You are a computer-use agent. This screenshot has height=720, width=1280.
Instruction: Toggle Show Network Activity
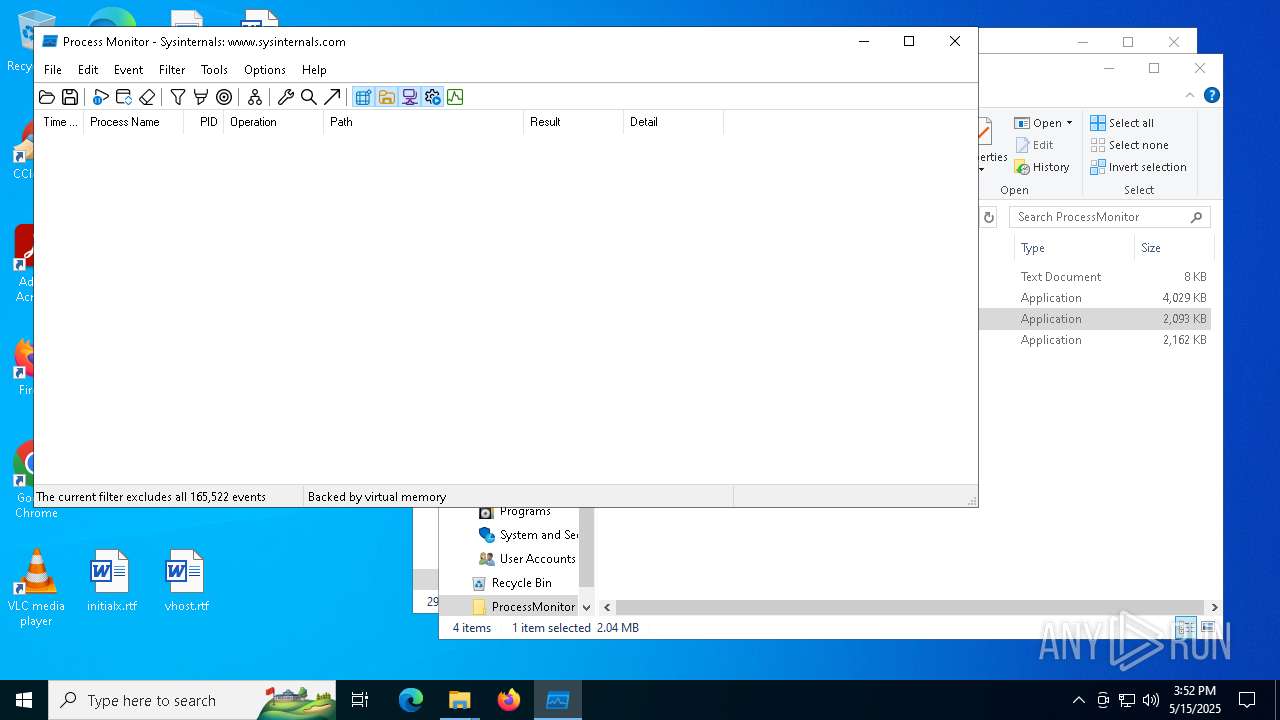[x=409, y=97]
